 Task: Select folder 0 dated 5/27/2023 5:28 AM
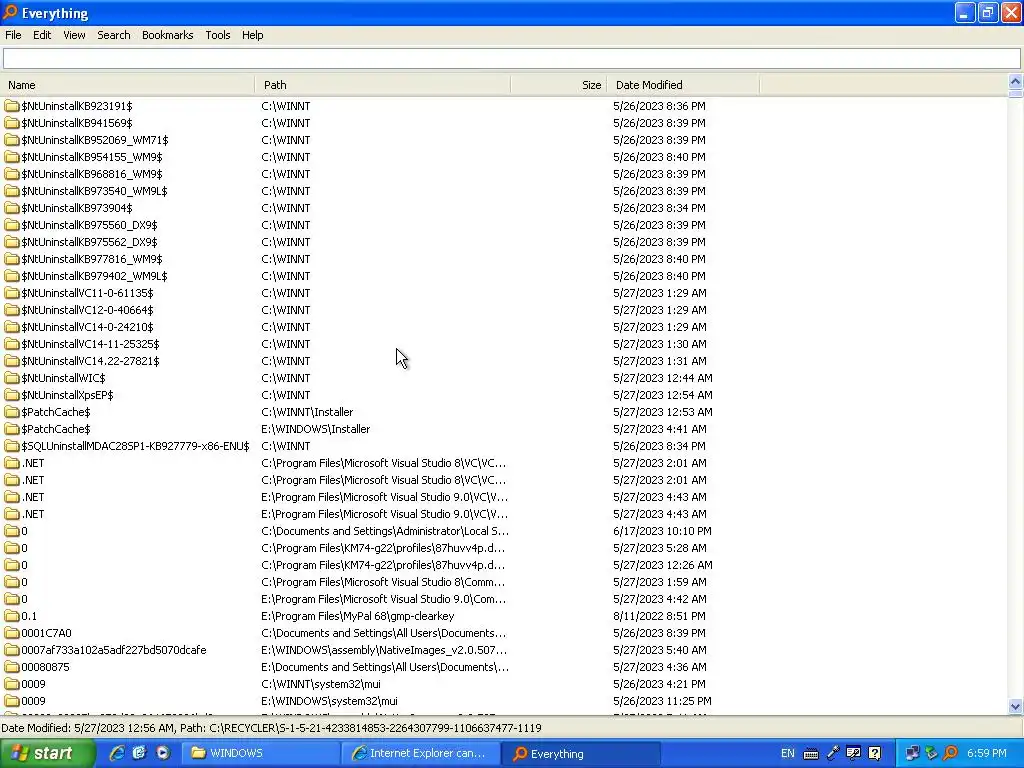[24, 548]
